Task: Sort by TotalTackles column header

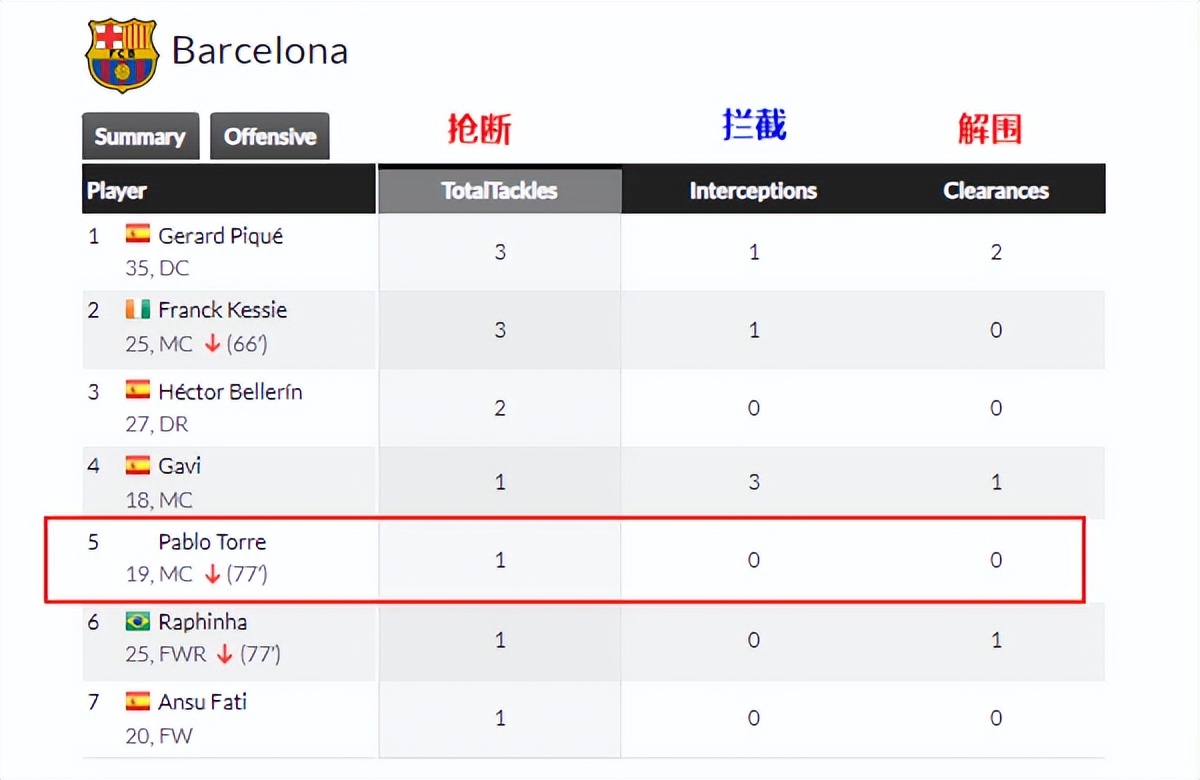Action: [499, 190]
